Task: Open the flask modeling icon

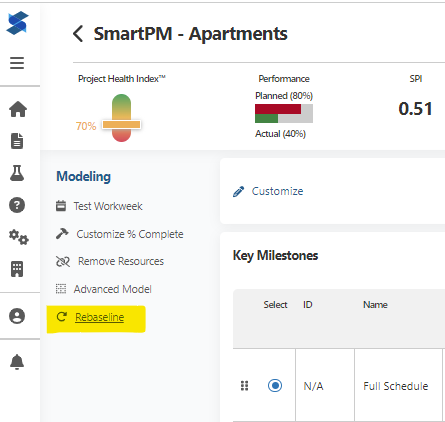Action: (17, 173)
